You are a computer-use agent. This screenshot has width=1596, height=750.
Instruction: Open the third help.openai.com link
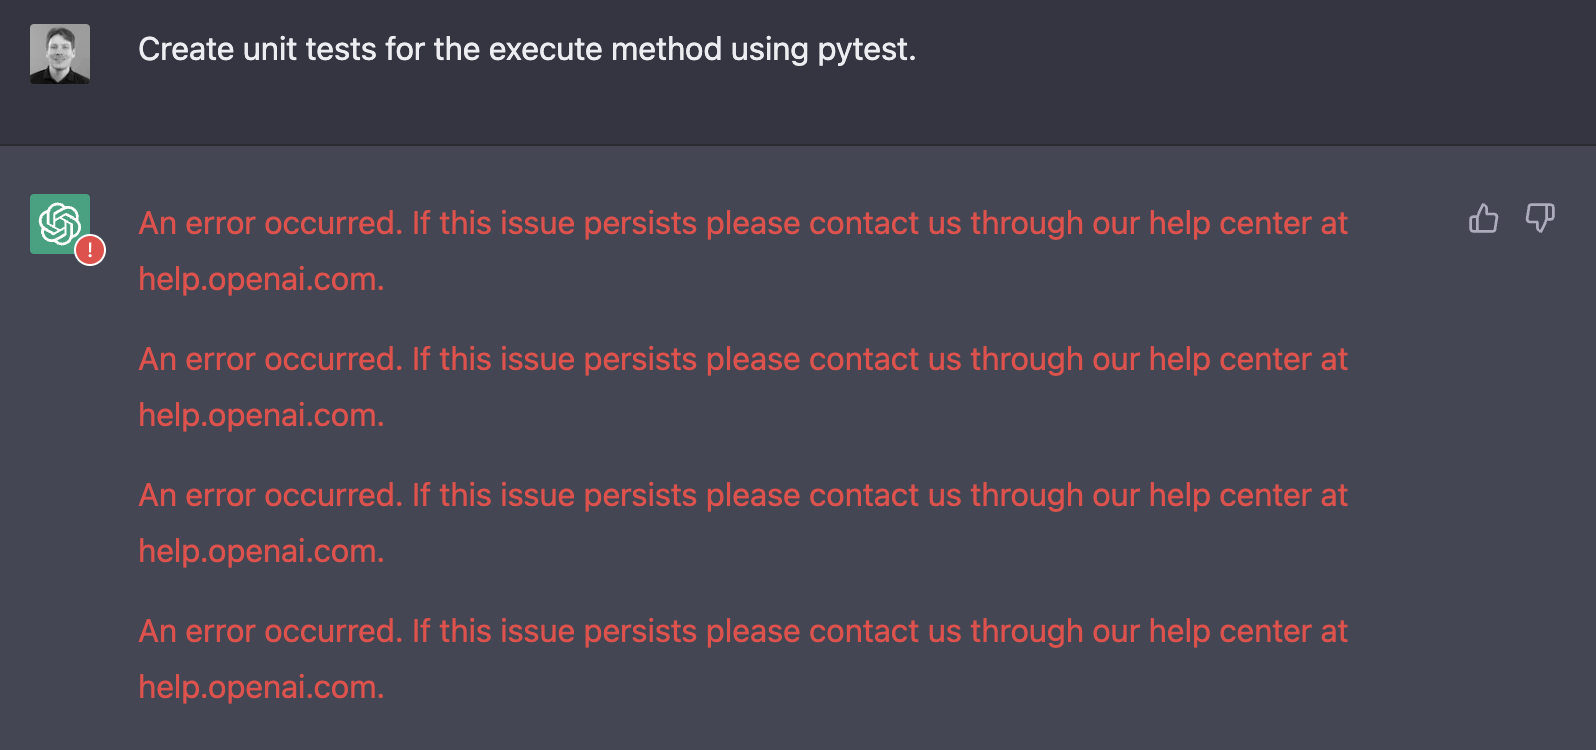point(259,551)
